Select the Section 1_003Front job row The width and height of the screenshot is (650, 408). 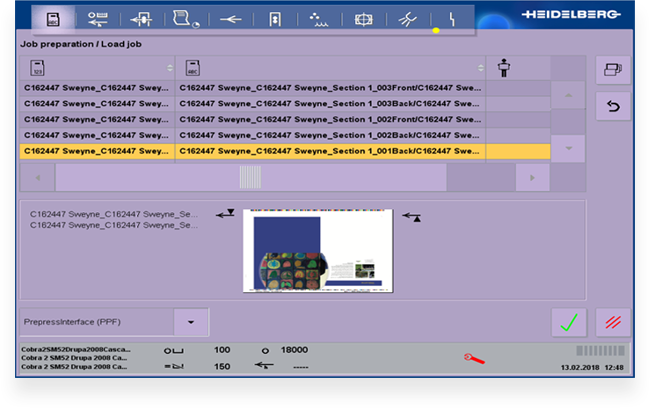coord(330,88)
